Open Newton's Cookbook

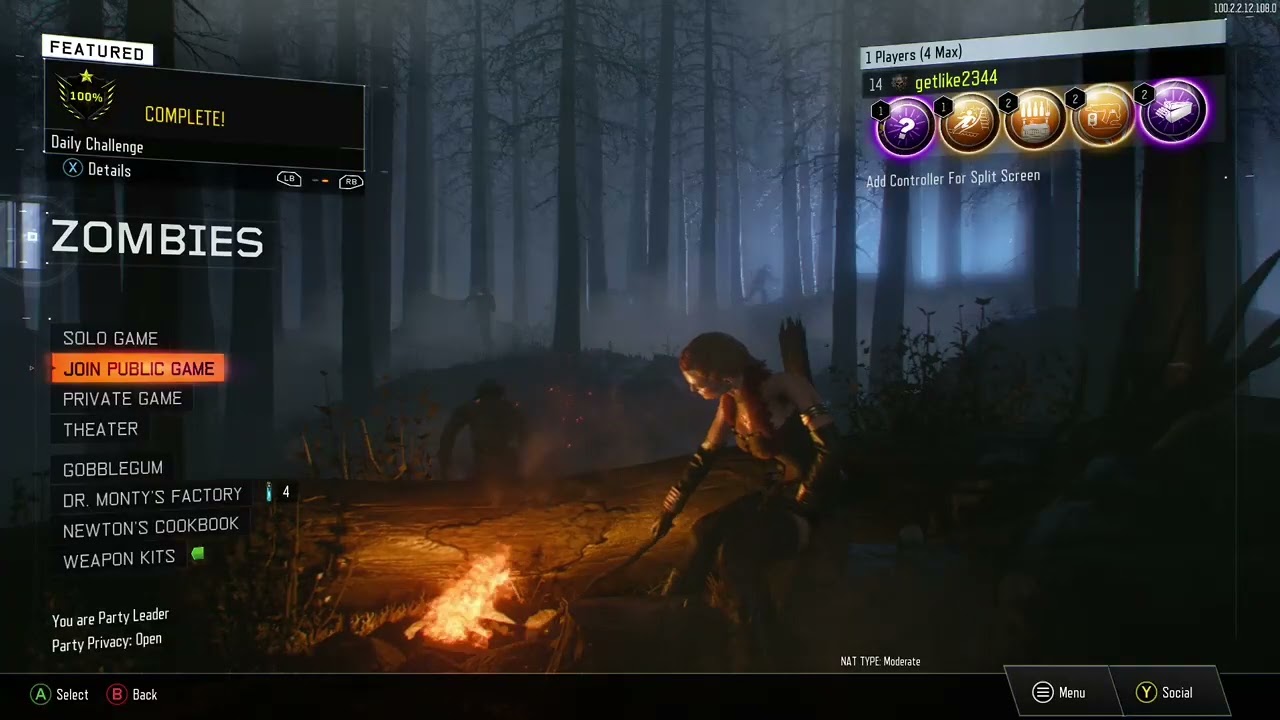150,527
